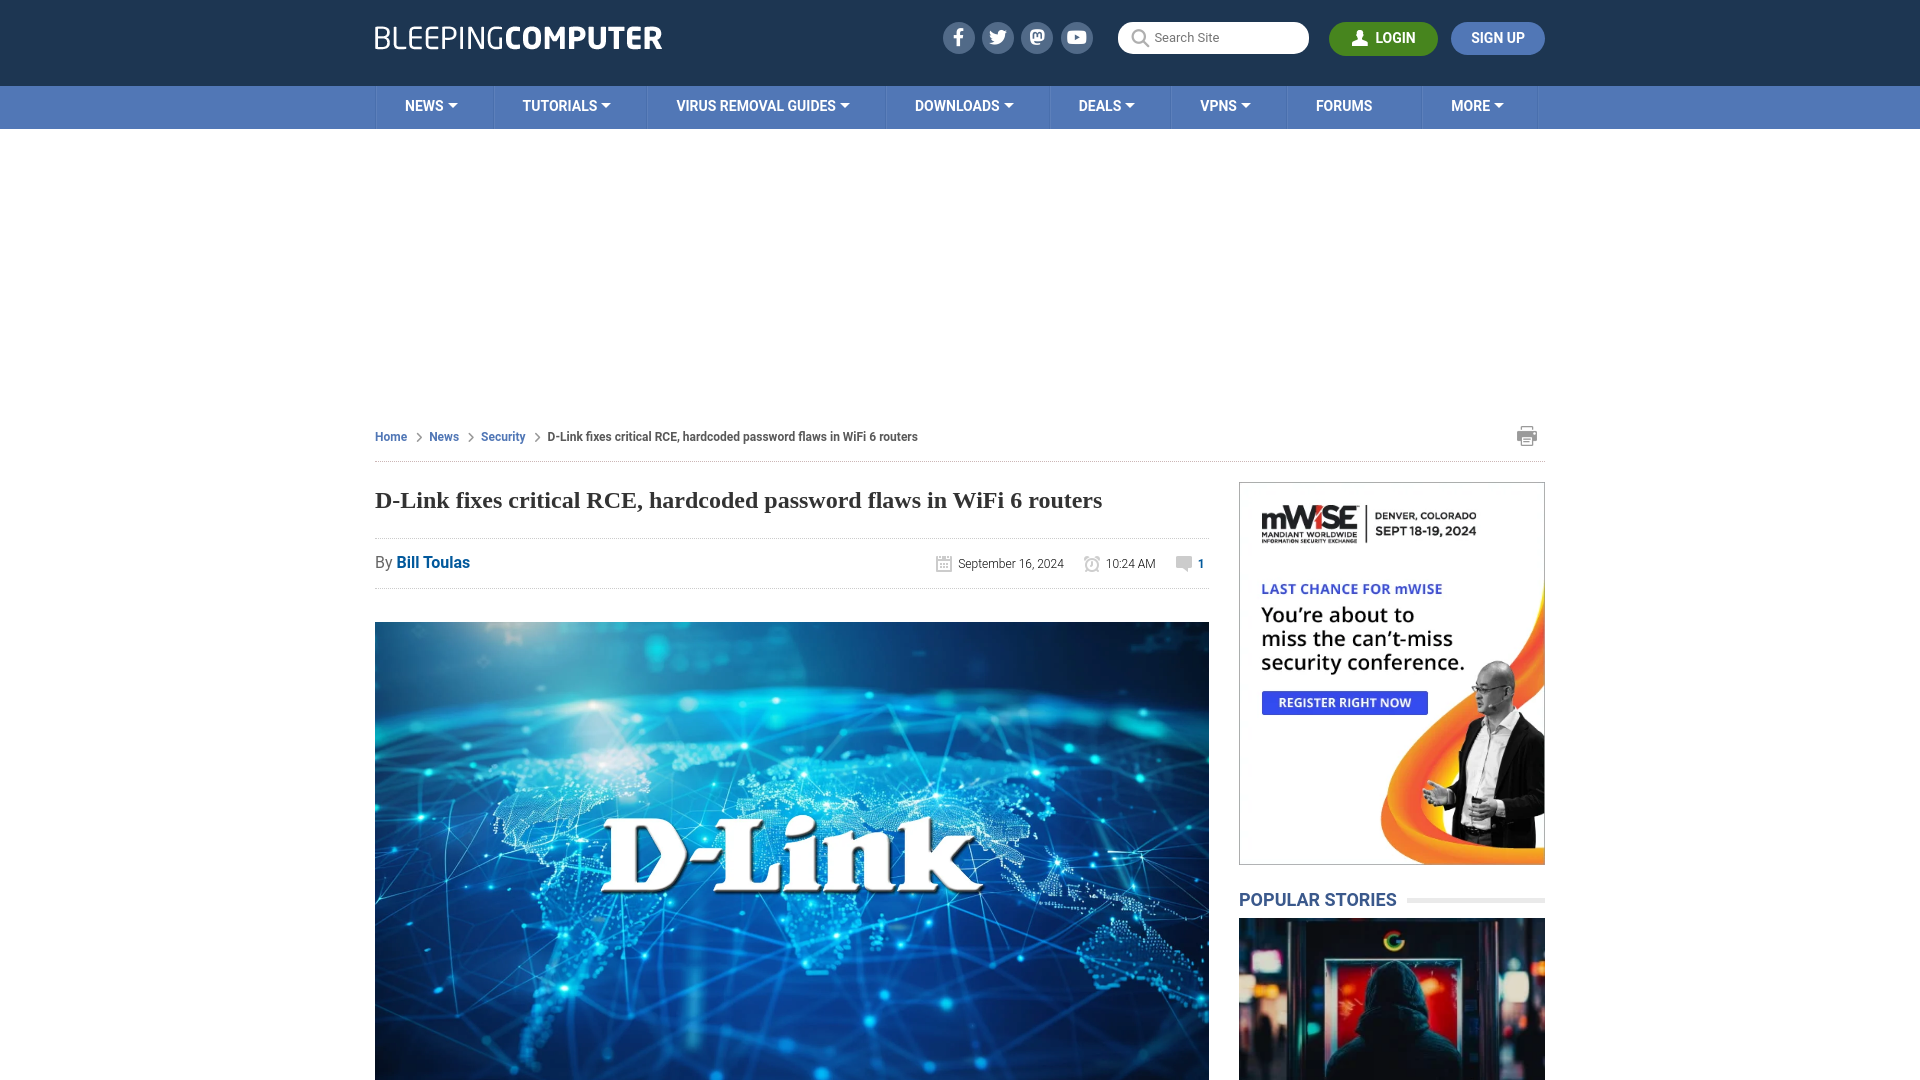1920x1080 pixels.
Task: Click the SIGN UP button
Action: pos(1497,37)
